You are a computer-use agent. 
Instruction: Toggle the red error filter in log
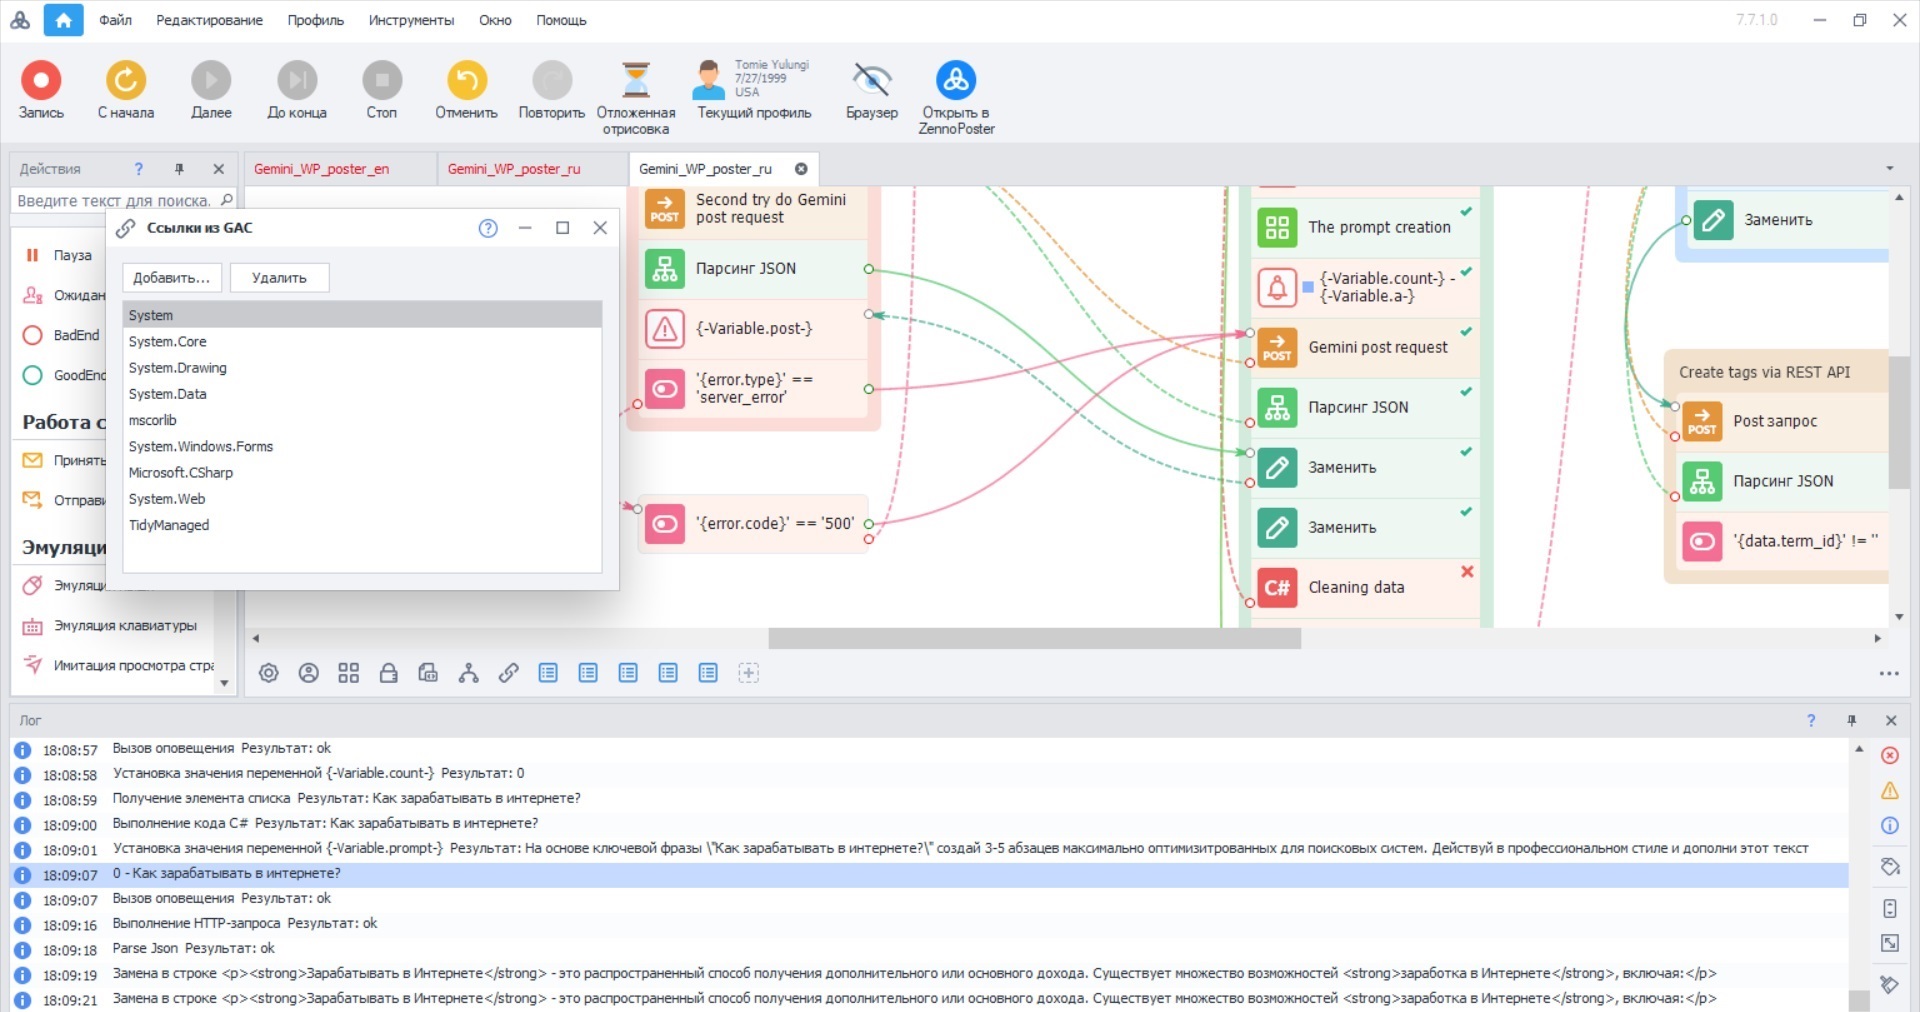[x=1890, y=756]
